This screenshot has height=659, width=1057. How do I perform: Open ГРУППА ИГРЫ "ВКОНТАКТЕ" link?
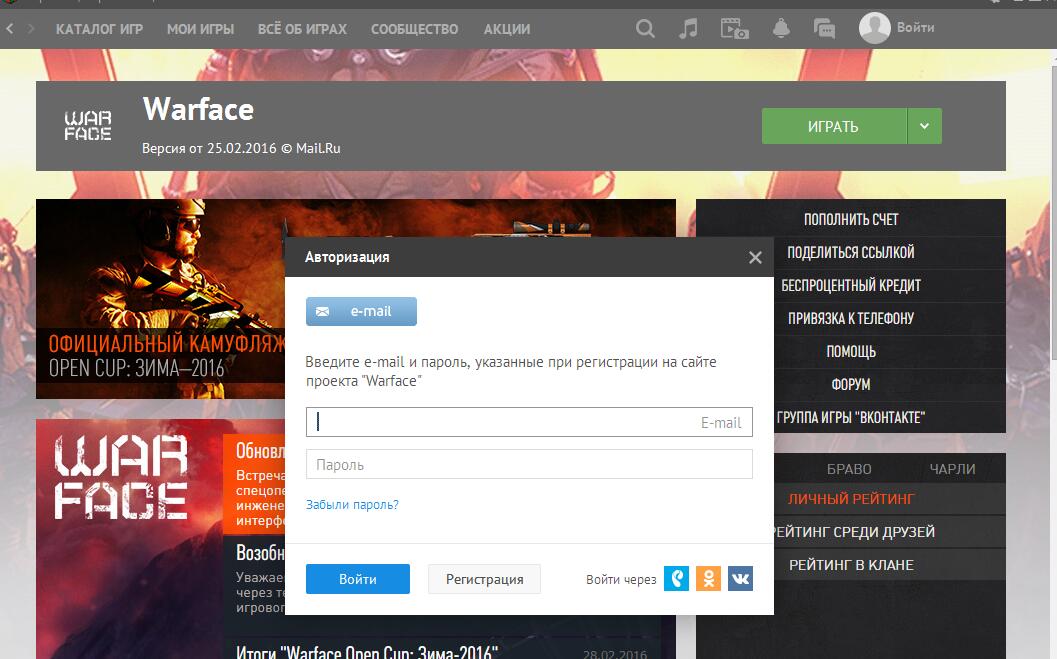(851, 418)
